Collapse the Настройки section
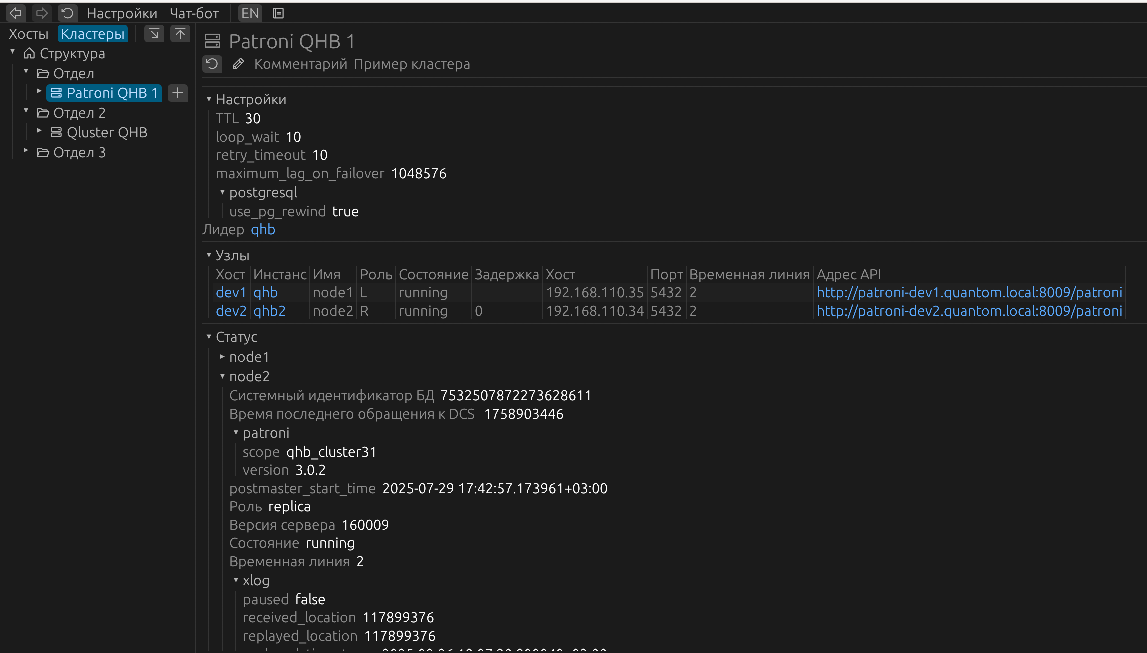 [209, 100]
